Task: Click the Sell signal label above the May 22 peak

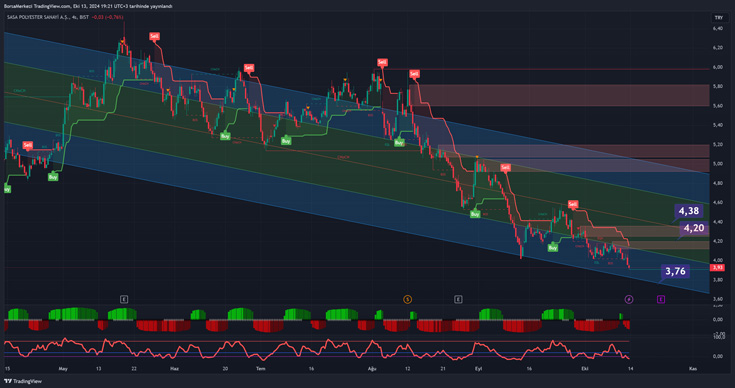Action: point(154,36)
